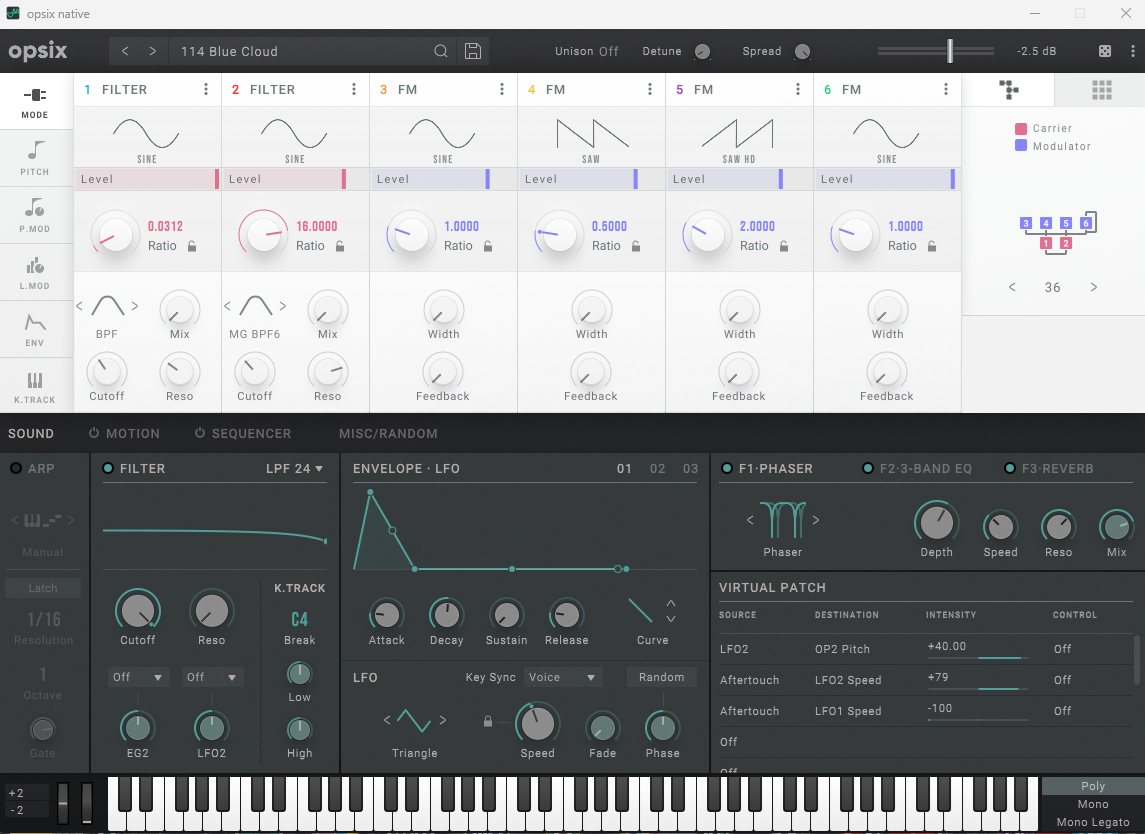Click the preset search magnifier icon

pos(440,51)
